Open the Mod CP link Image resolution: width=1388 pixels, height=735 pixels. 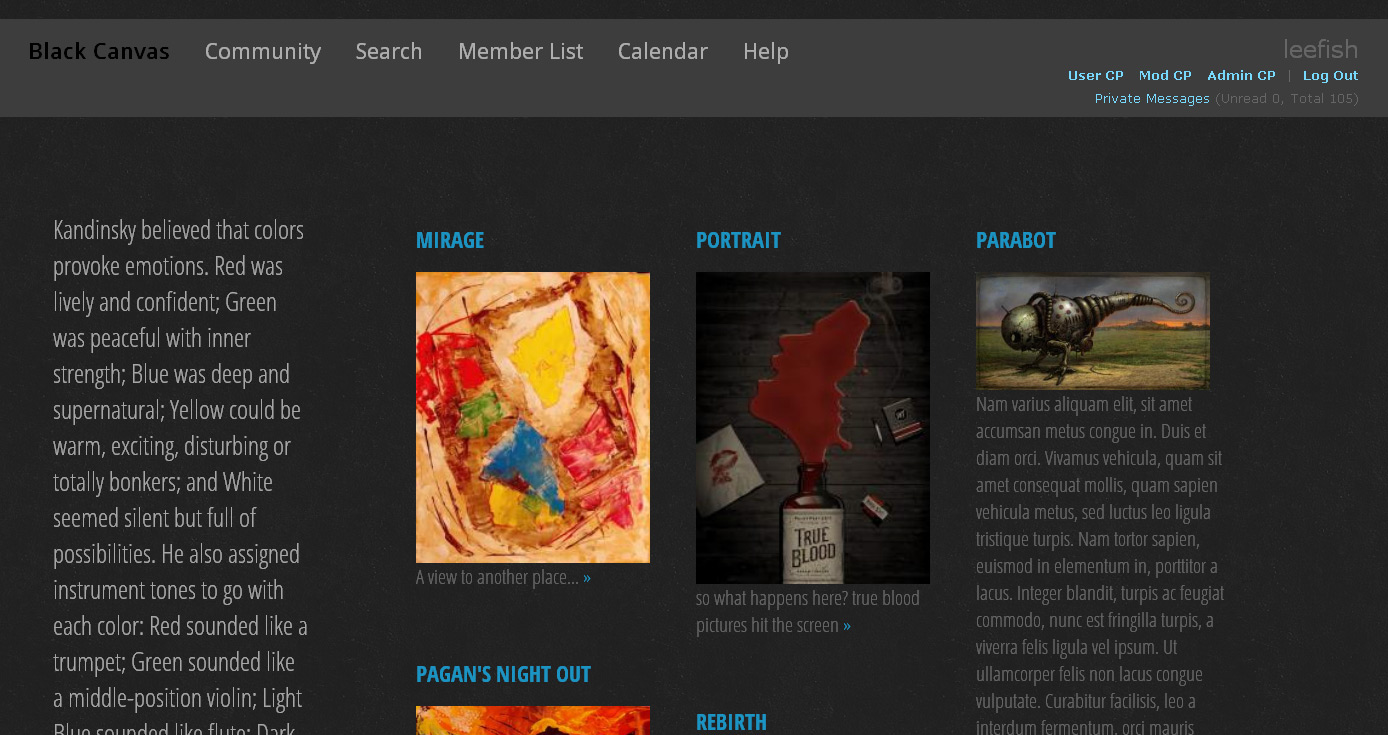[x=1165, y=75]
